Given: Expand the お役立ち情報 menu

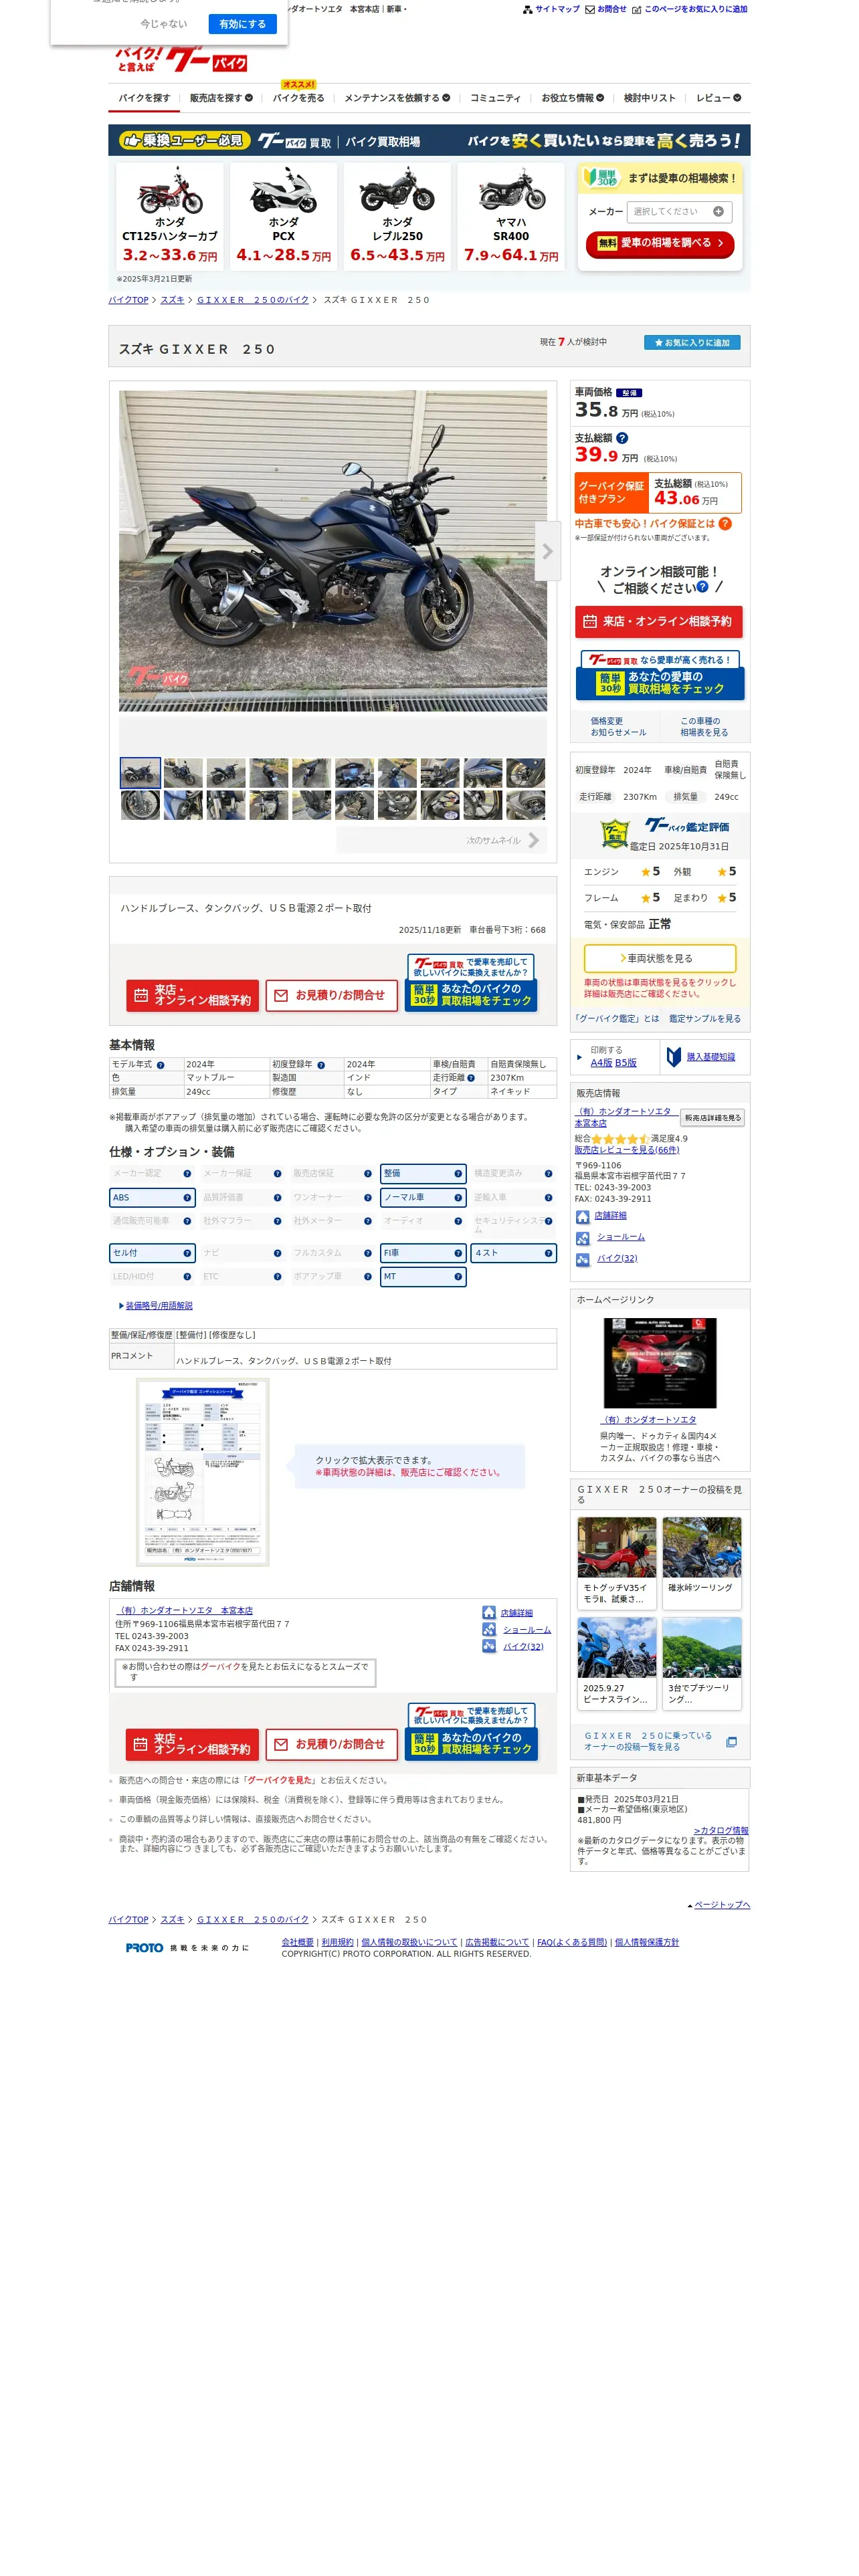Looking at the screenshot, I should click(572, 98).
